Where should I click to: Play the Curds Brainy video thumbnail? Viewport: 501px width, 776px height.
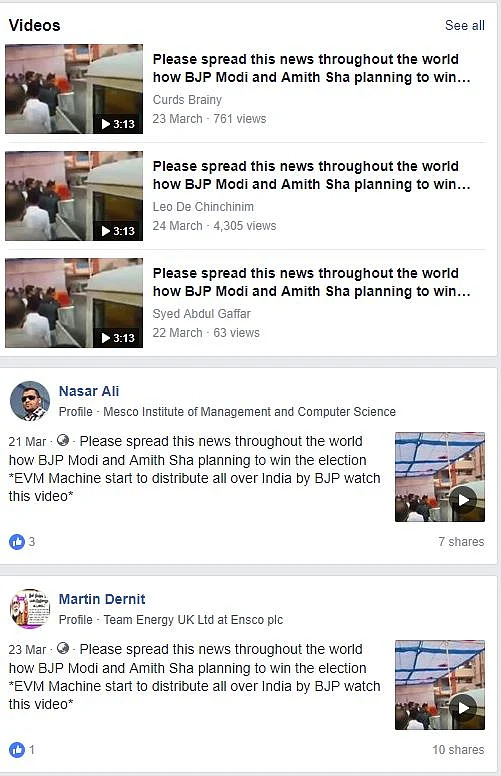pos(74,89)
